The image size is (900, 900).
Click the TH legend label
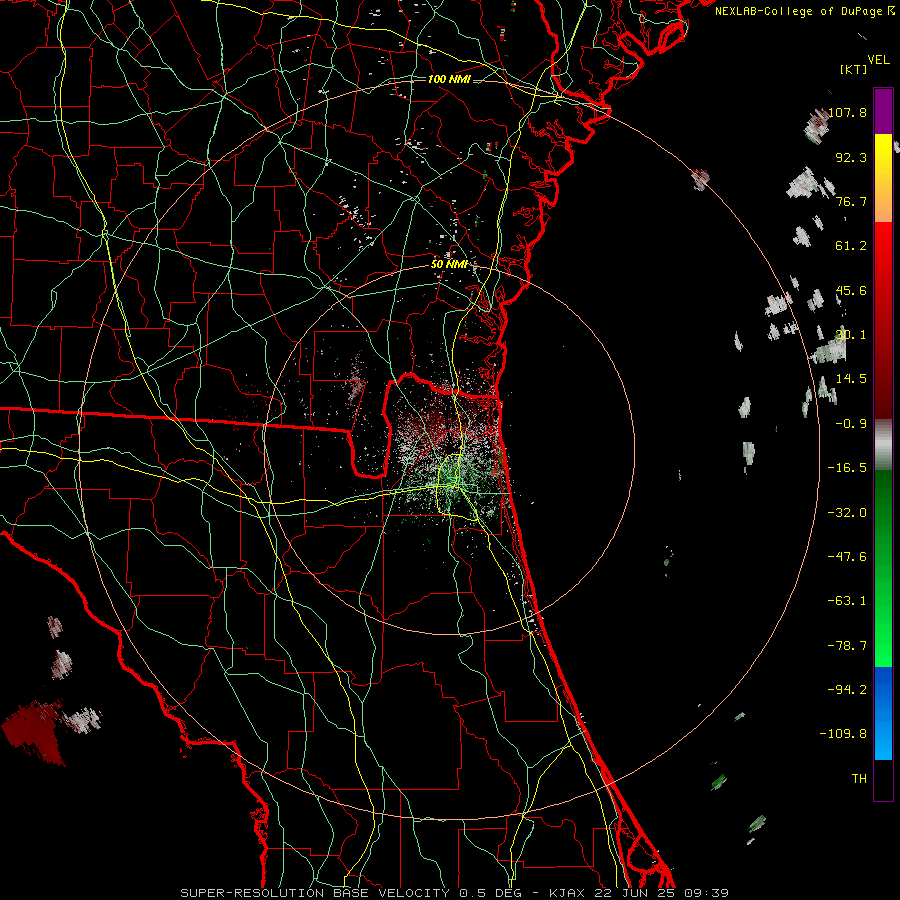tap(859, 779)
